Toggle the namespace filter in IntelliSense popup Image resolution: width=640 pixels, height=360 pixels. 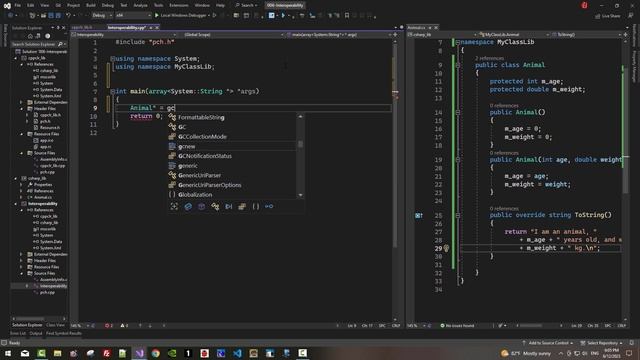tap(256, 207)
